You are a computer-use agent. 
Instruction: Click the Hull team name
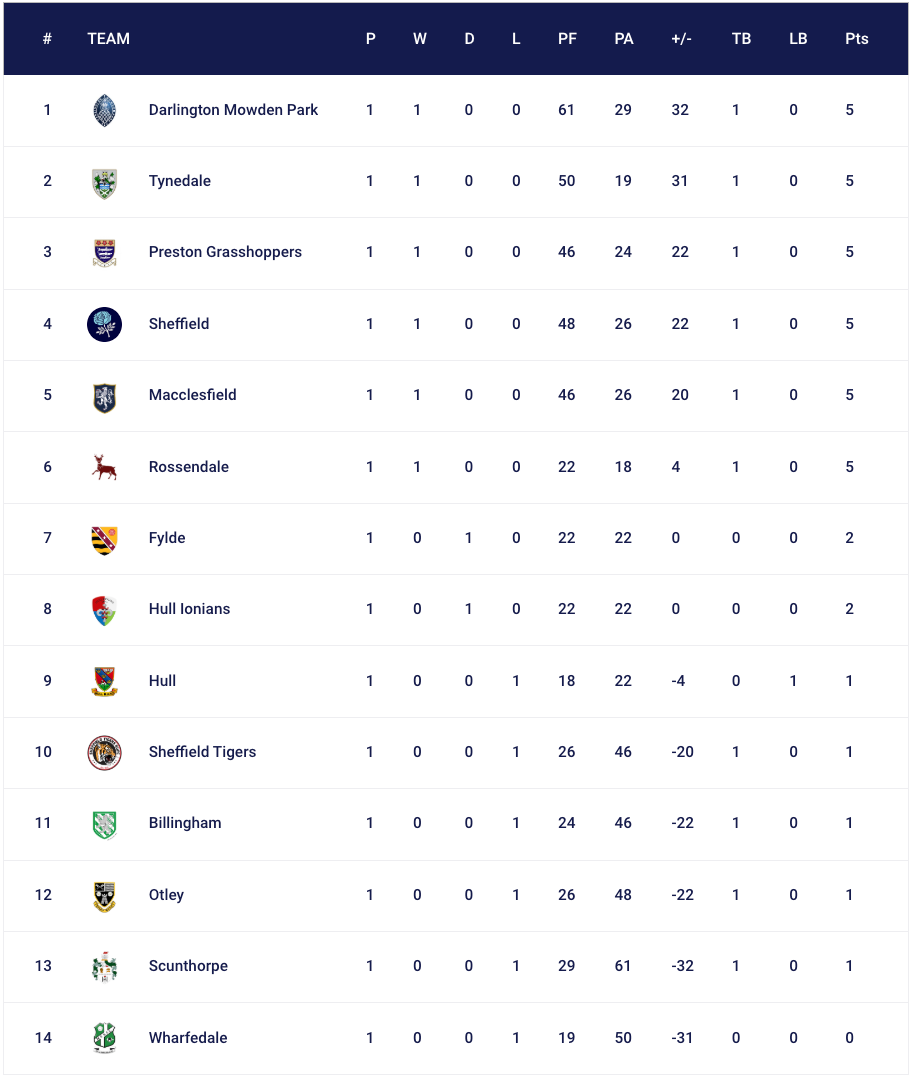[162, 681]
